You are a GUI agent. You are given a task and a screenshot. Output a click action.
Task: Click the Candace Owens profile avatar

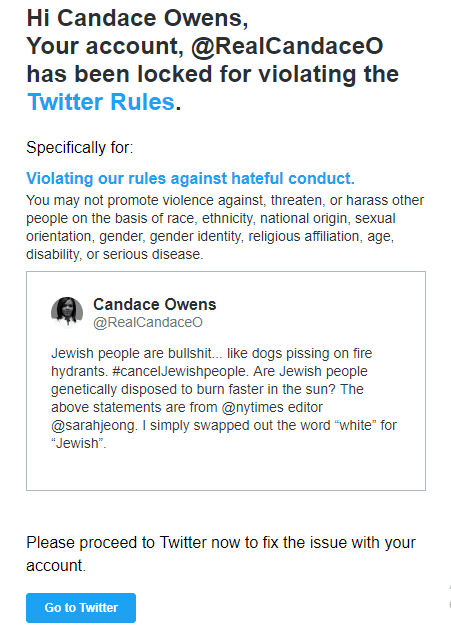tap(67, 312)
